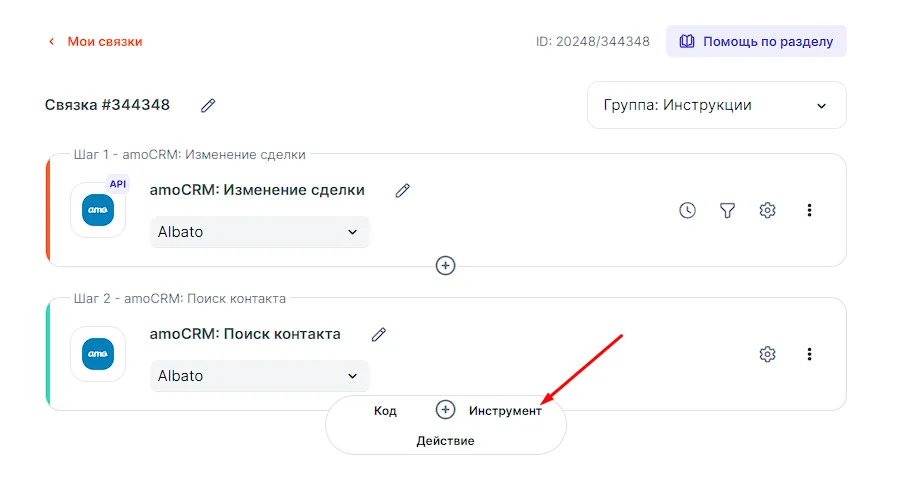Click the pencil icon next to Связка #344348
This screenshot has width=898, height=478.
click(x=208, y=105)
